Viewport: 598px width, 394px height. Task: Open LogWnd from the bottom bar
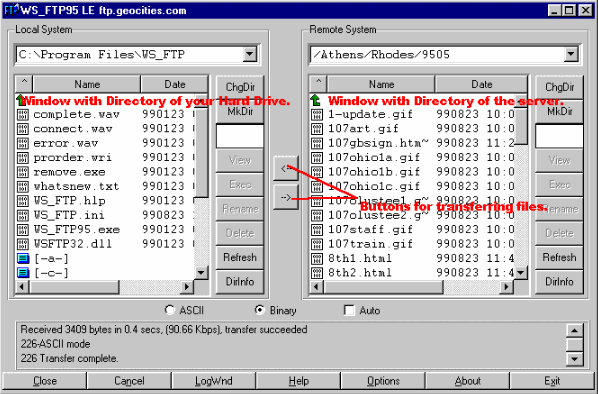[214, 381]
